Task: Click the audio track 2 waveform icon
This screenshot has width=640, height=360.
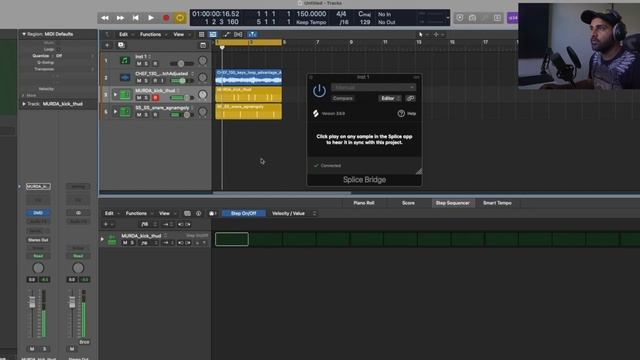Action: [124, 78]
